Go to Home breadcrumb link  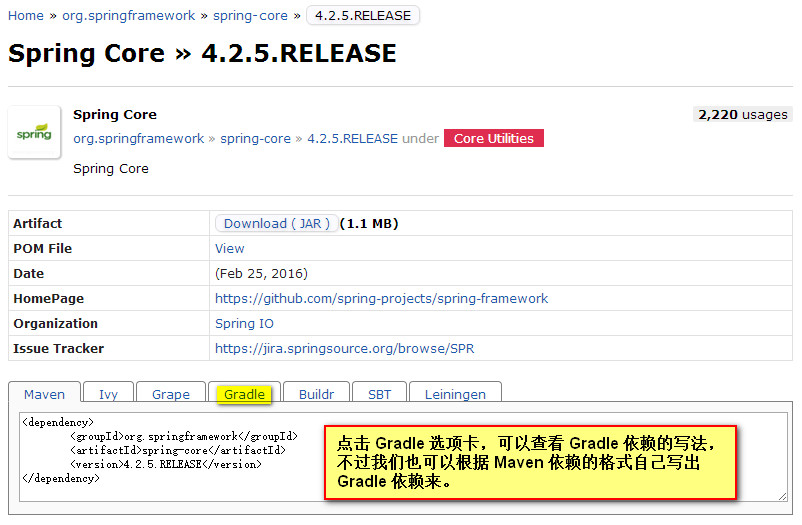[26, 16]
